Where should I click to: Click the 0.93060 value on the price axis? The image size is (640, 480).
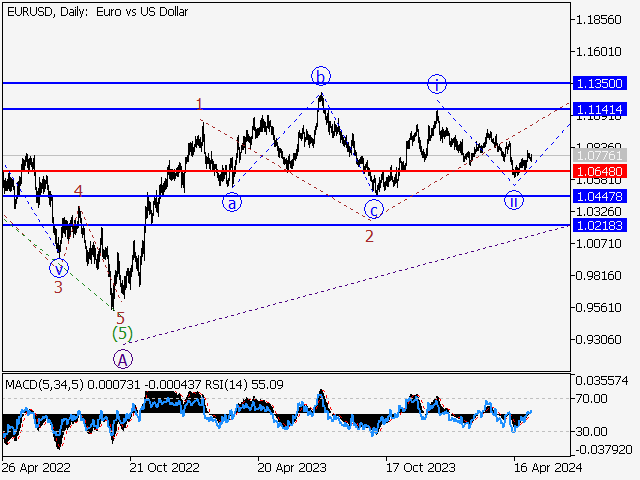(x=598, y=340)
